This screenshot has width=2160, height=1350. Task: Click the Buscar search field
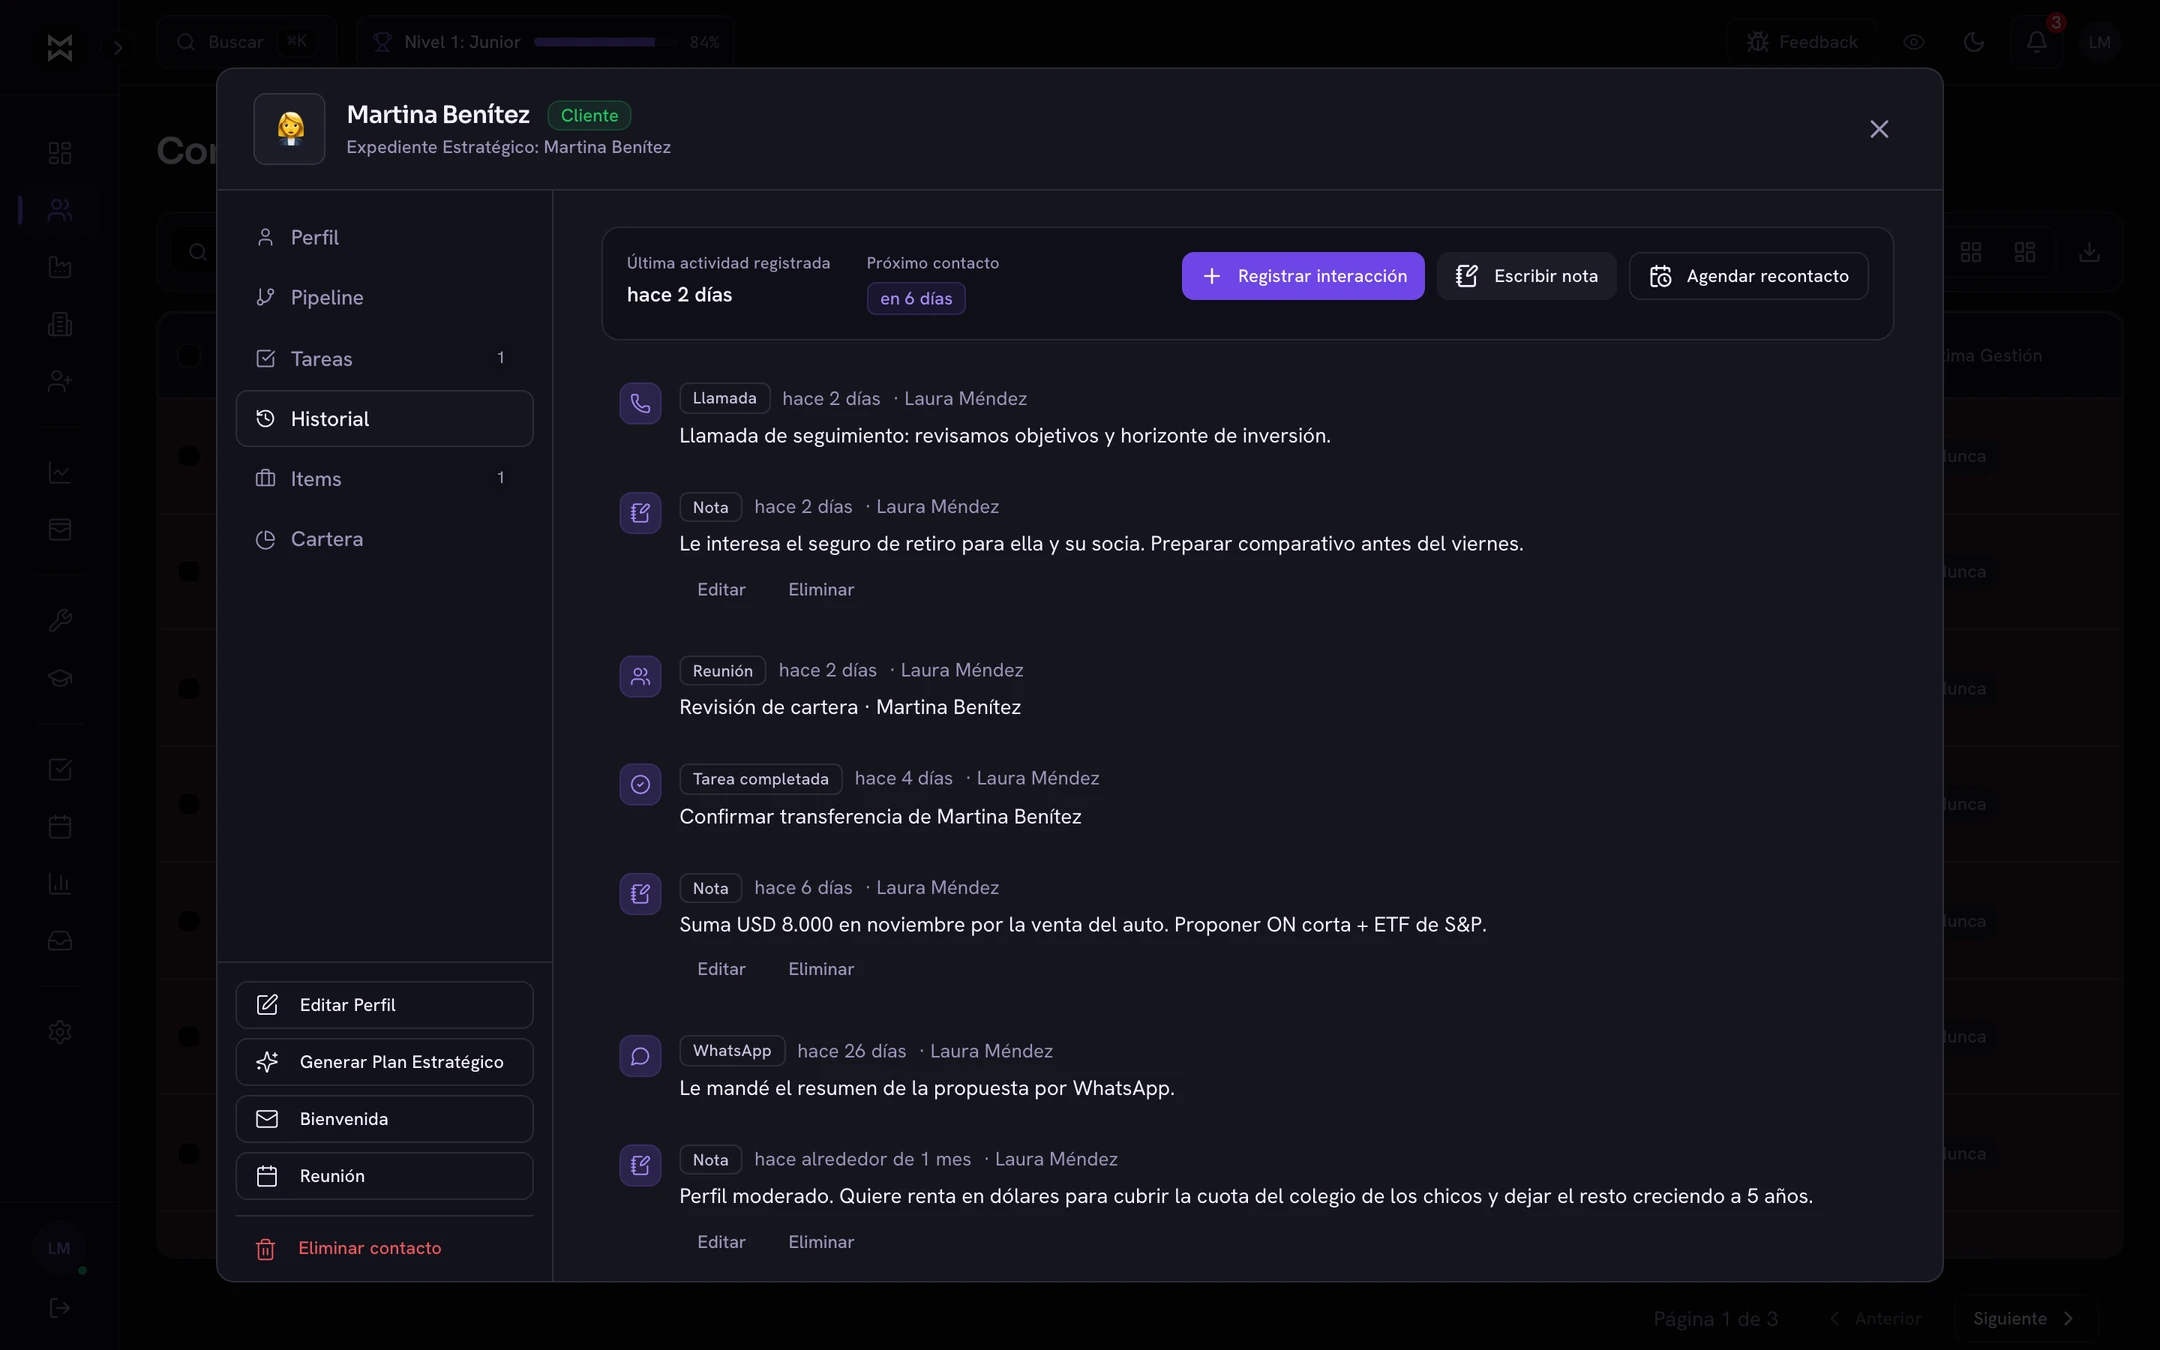246,42
